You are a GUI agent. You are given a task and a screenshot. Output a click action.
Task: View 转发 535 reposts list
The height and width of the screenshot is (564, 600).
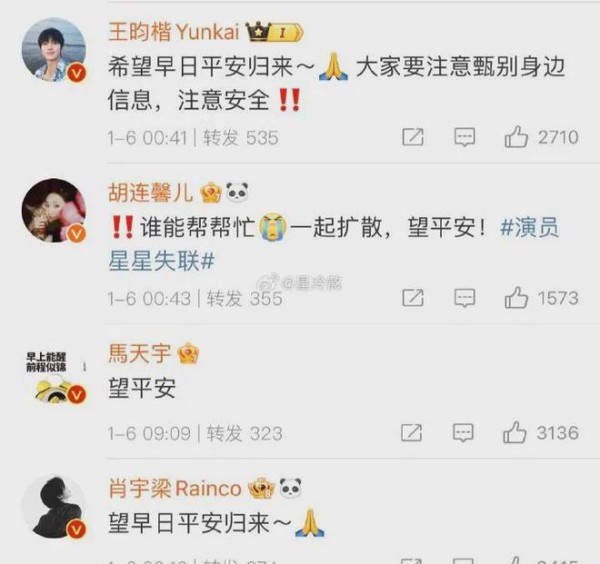click(x=240, y=138)
